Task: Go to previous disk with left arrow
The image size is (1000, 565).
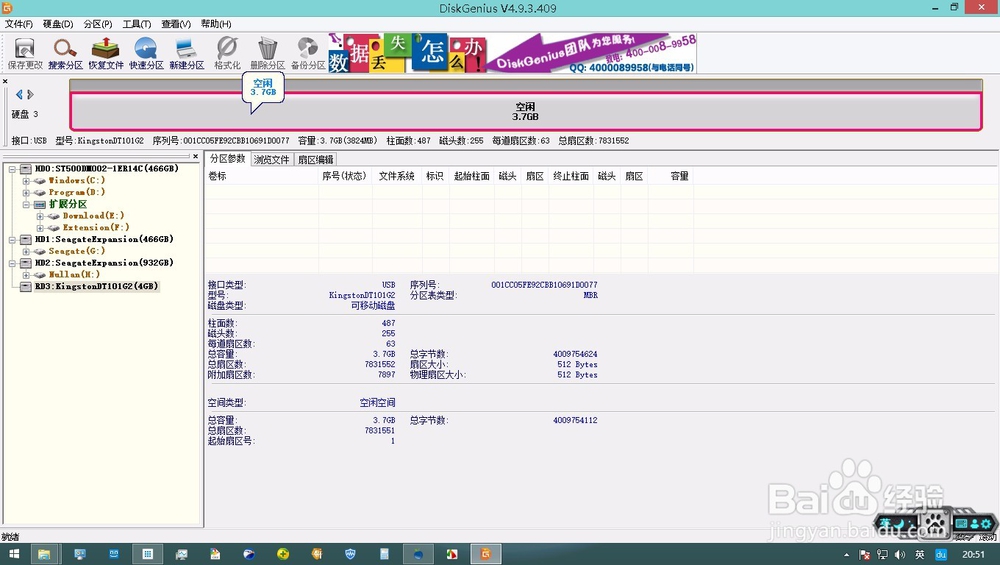Action: click(x=19, y=94)
